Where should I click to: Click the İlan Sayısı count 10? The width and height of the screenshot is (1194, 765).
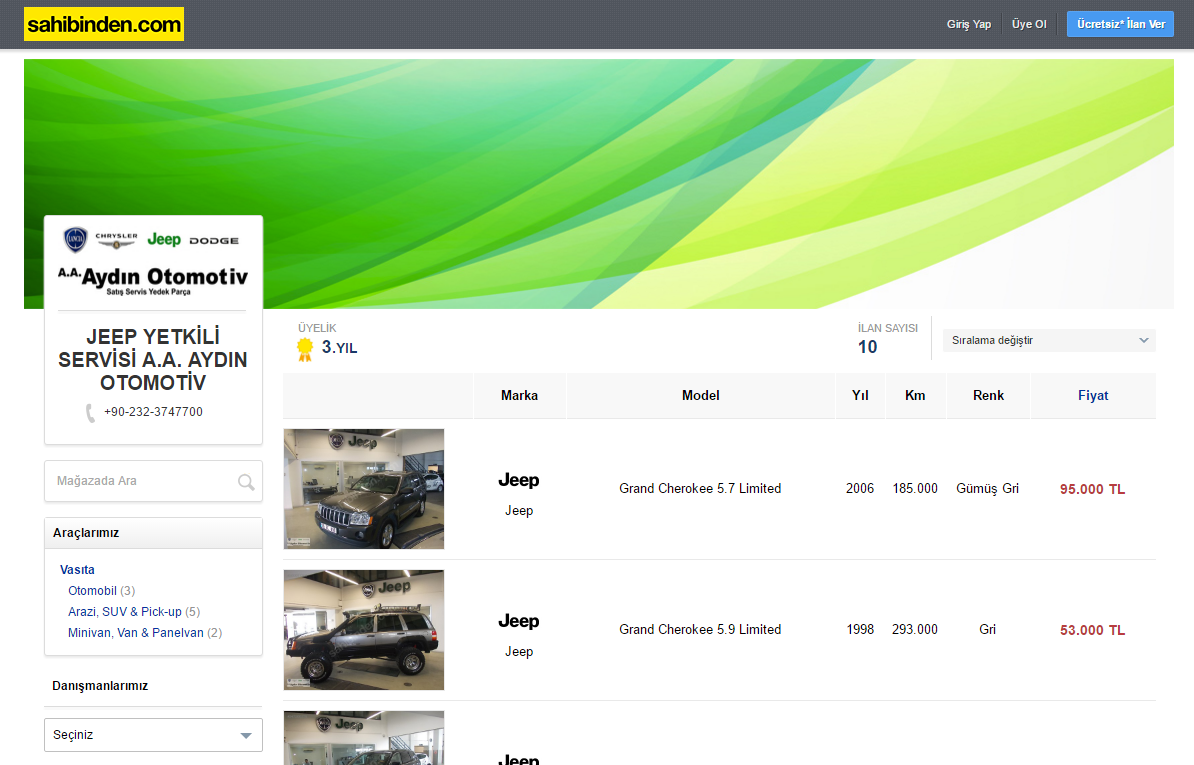click(x=867, y=347)
